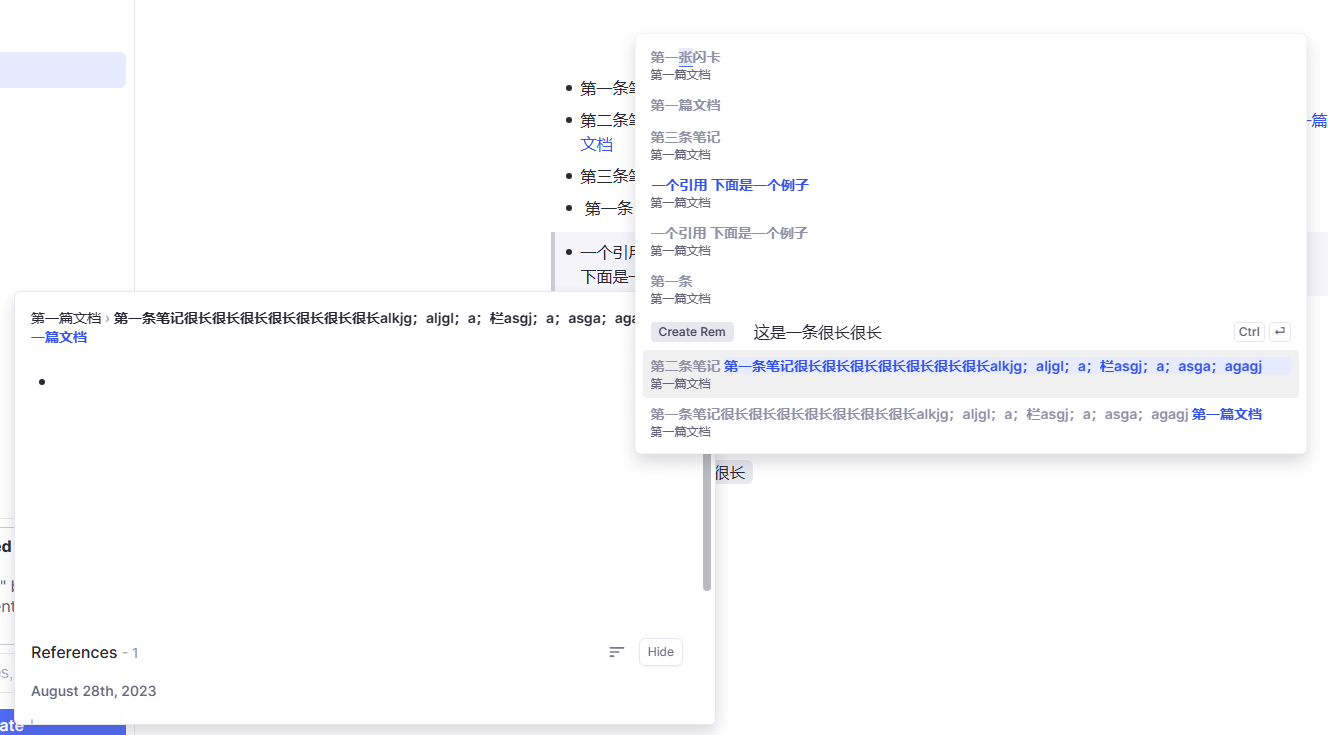The width and height of the screenshot is (1328, 735).
Task: Collapse 第一条笔记 via its bullet
Action: click(x=568, y=87)
